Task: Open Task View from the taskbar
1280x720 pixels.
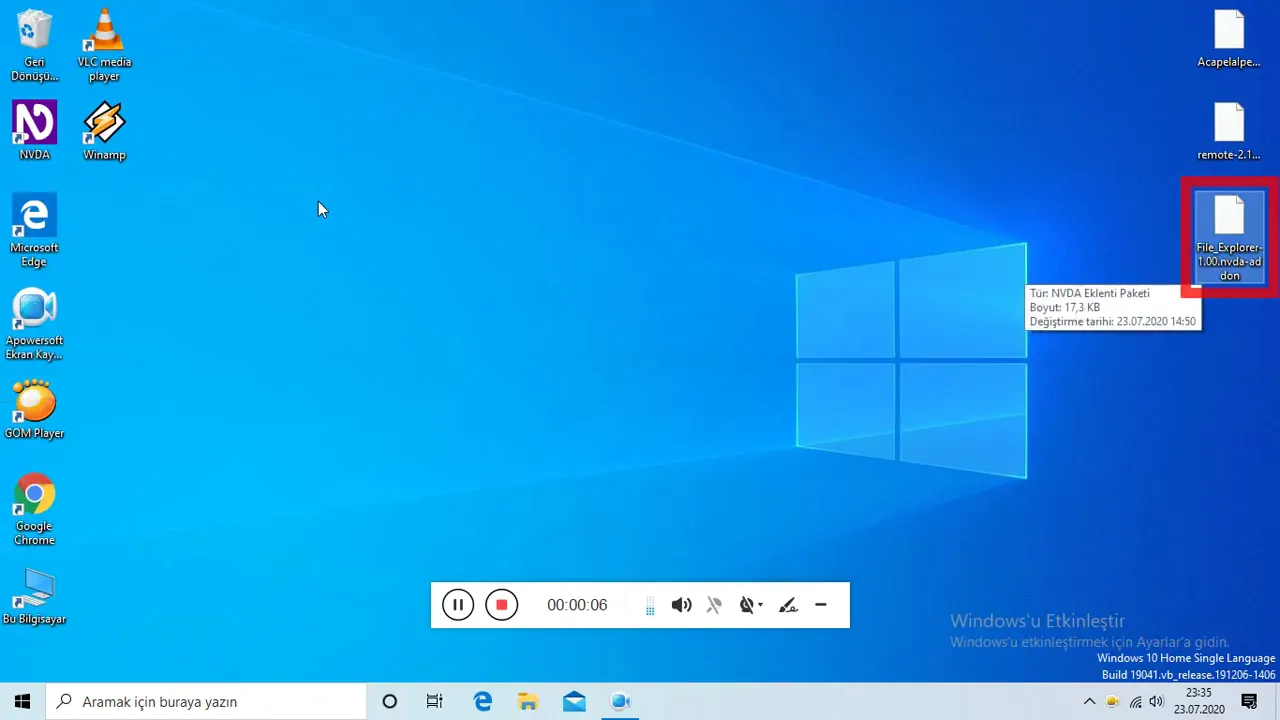Action: click(x=435, y=701)
